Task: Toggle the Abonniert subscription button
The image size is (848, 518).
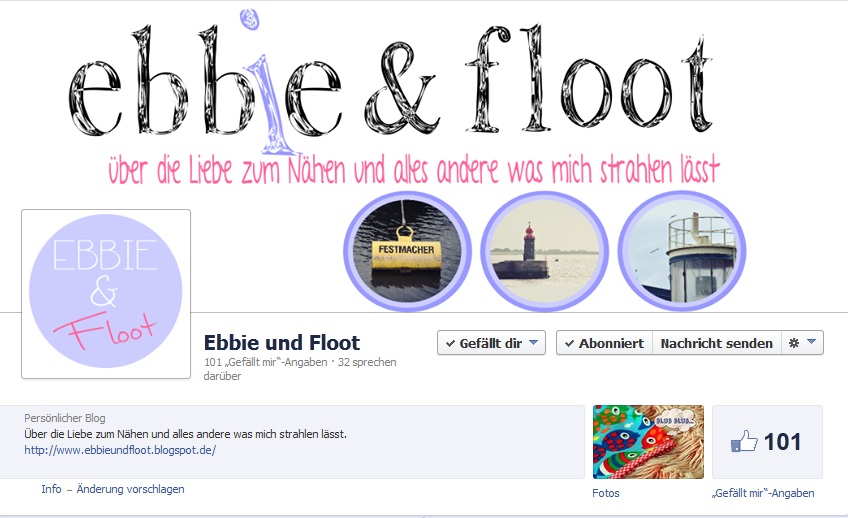Action: point(605,343)
